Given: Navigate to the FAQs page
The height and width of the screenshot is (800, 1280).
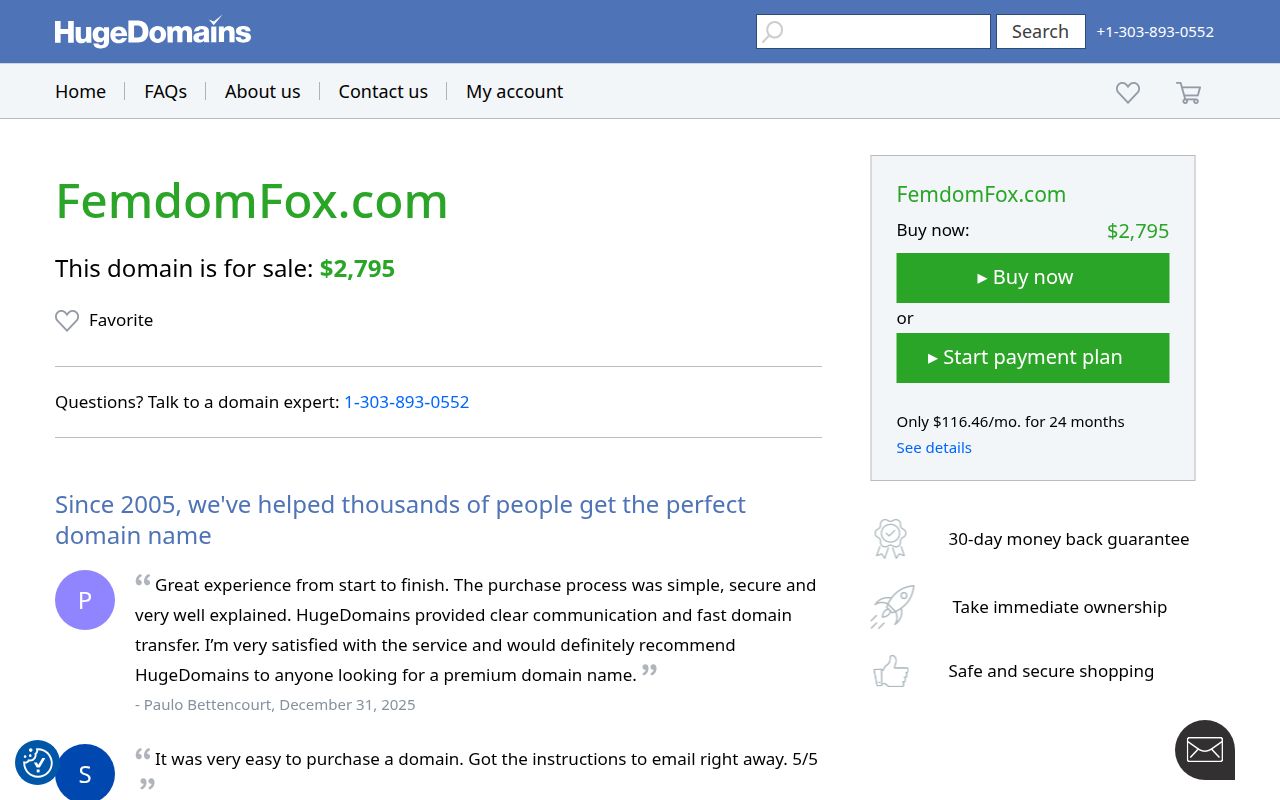Looking at the screenshot, I should coord(165,91).
